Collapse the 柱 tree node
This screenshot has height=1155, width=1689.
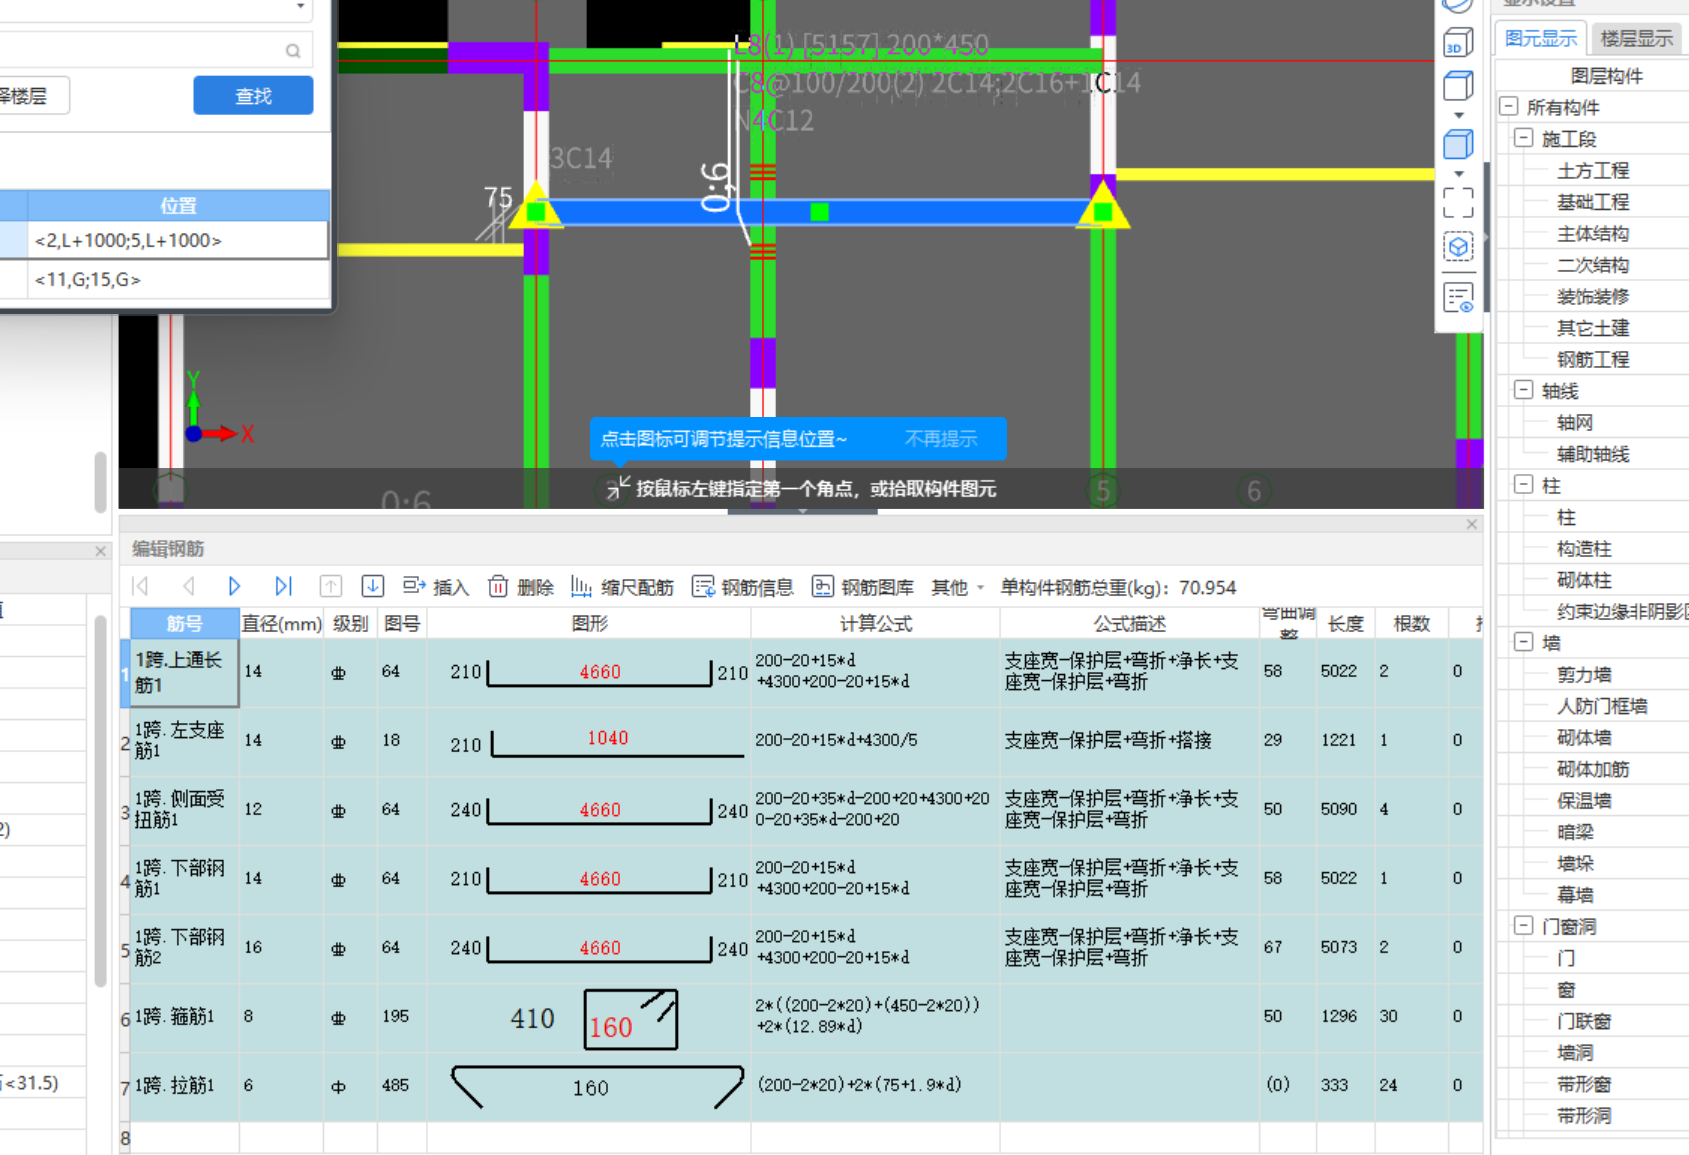click(x=1523, y=485)
